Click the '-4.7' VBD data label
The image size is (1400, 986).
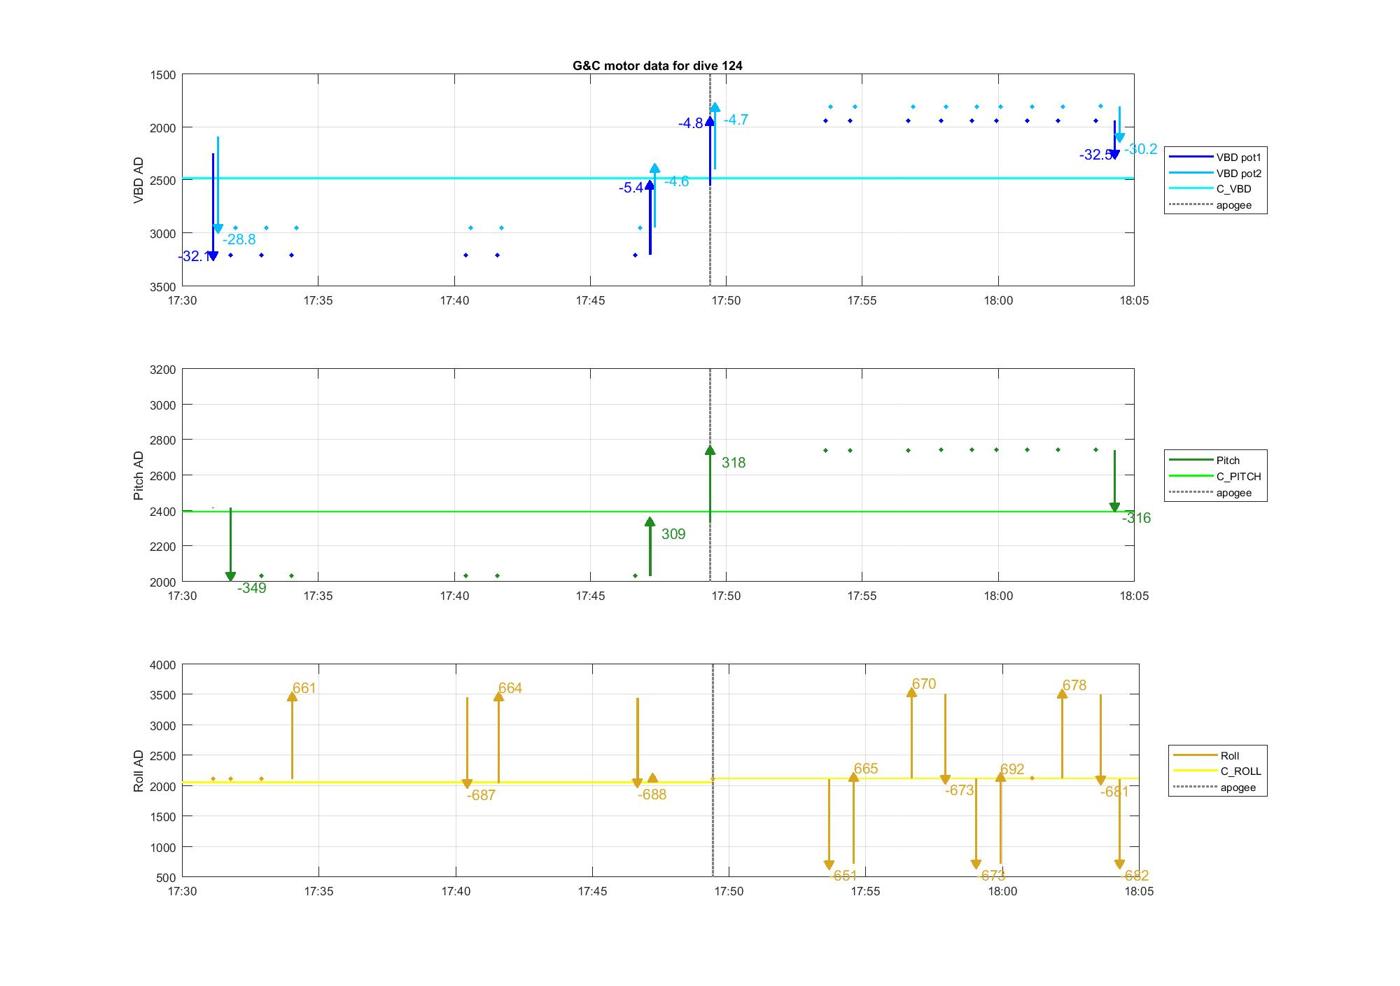pos(736,119)
